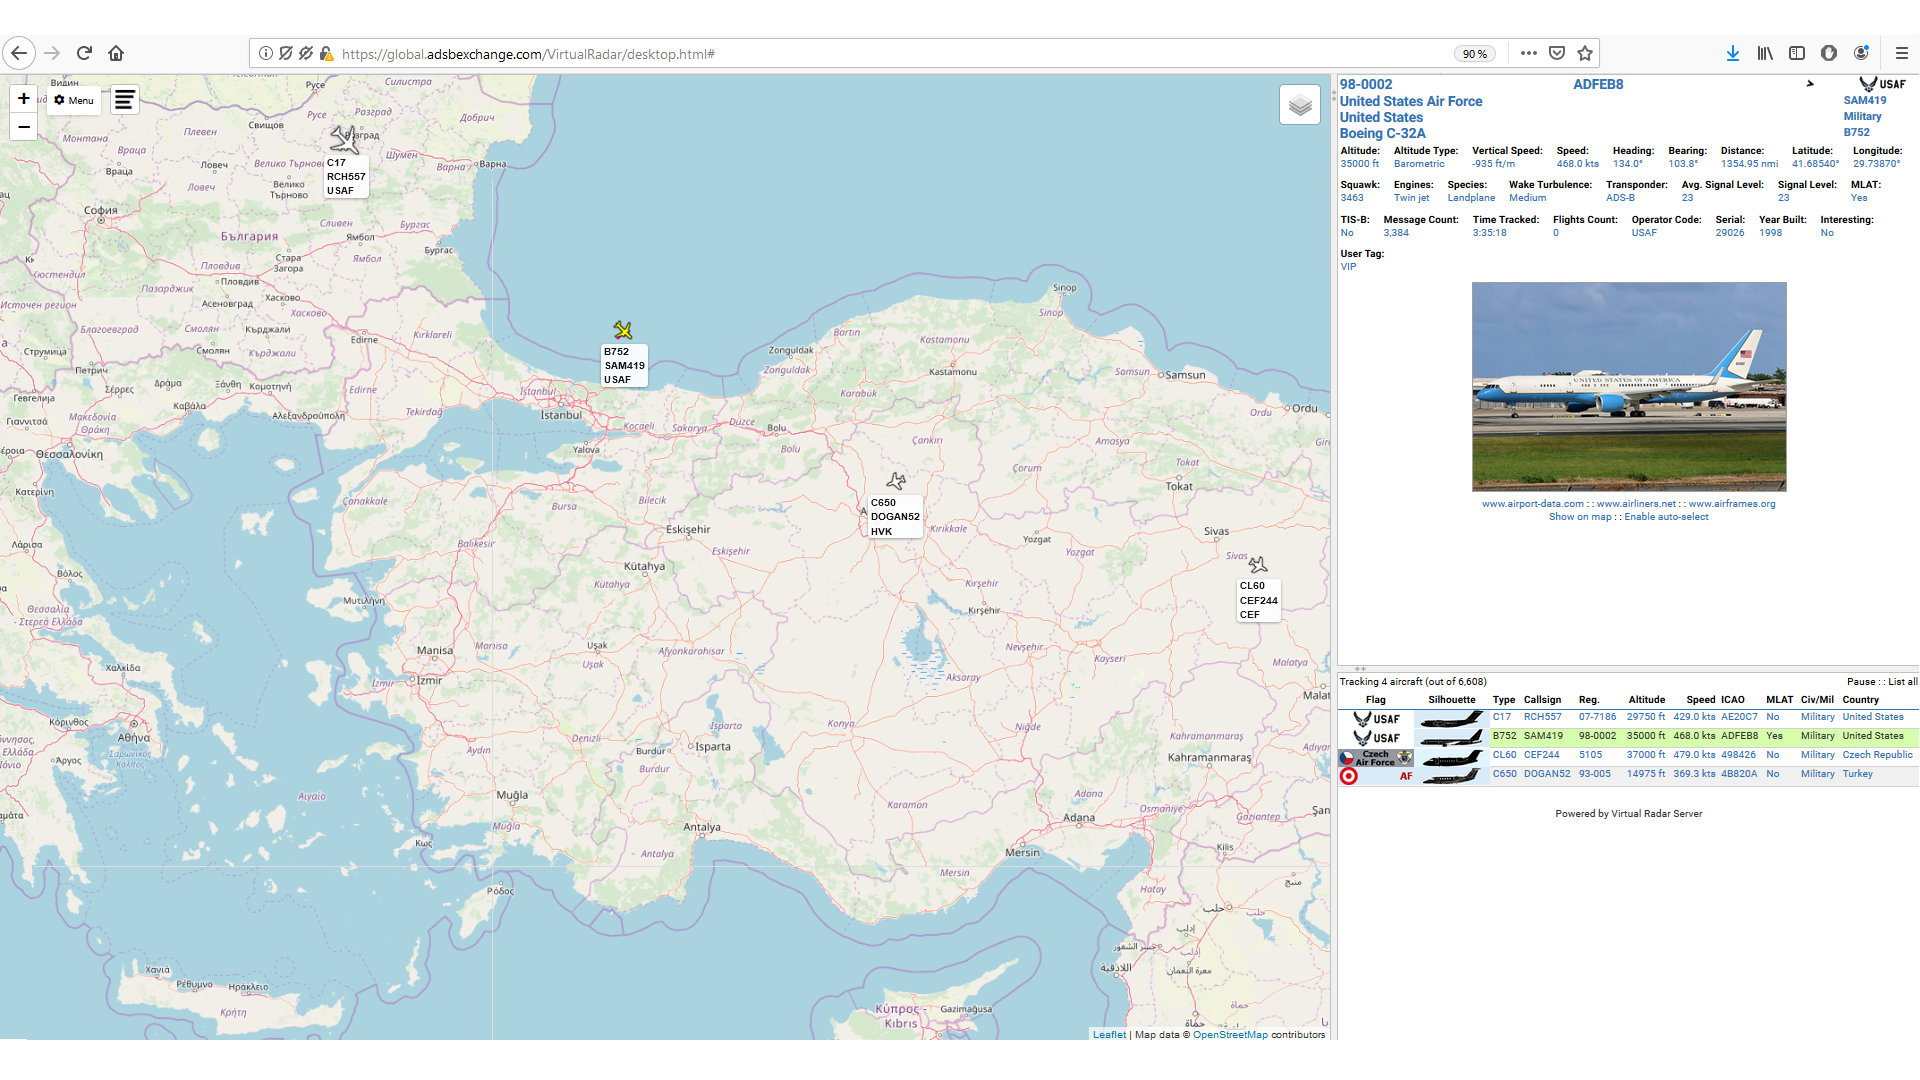Click the DOGAN52 aircraft marker near Ankara
This screenshot has width=1920, height=1080.
[896, 482]
